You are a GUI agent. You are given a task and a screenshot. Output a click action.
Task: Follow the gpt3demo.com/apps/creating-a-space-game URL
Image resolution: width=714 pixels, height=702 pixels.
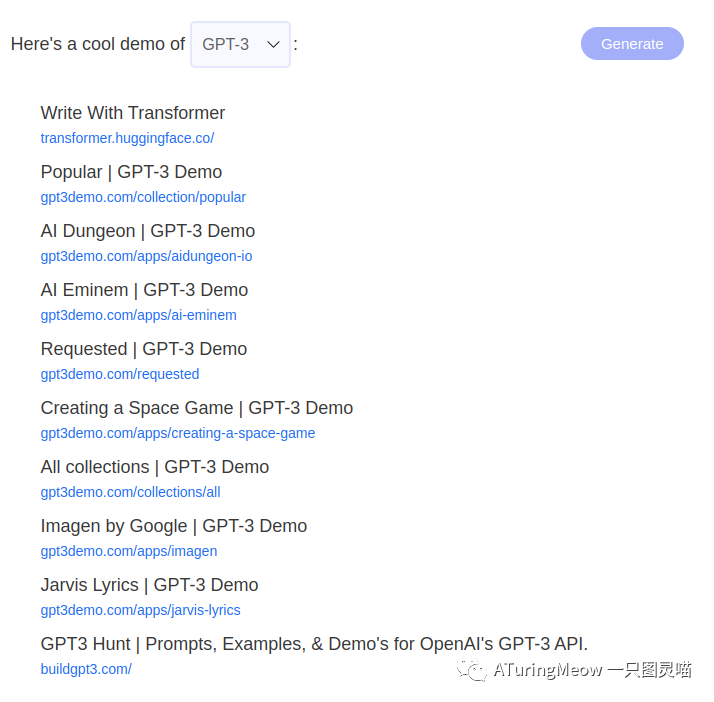(178, 433)
